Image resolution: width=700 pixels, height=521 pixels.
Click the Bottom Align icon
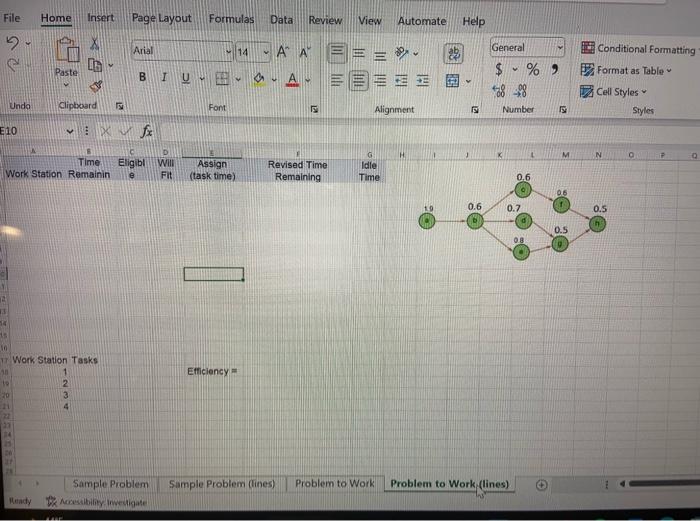[380, 55]
